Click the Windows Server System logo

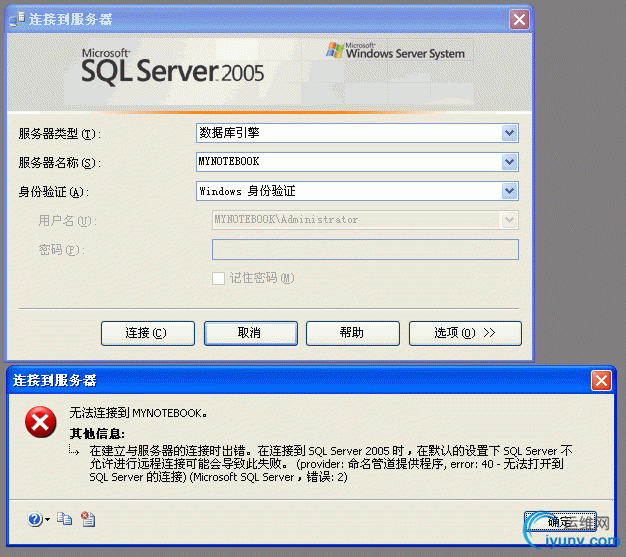[x=396, y=51]
